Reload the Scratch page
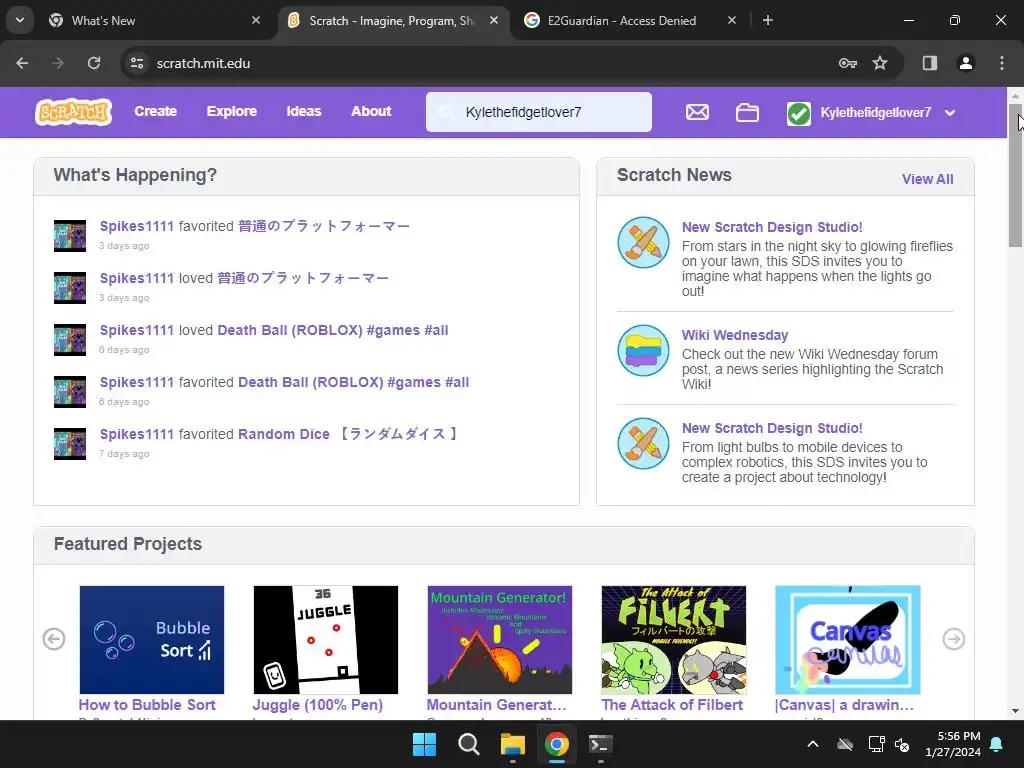The width and height of the screenshot is (1024, 768). point(94,63)
